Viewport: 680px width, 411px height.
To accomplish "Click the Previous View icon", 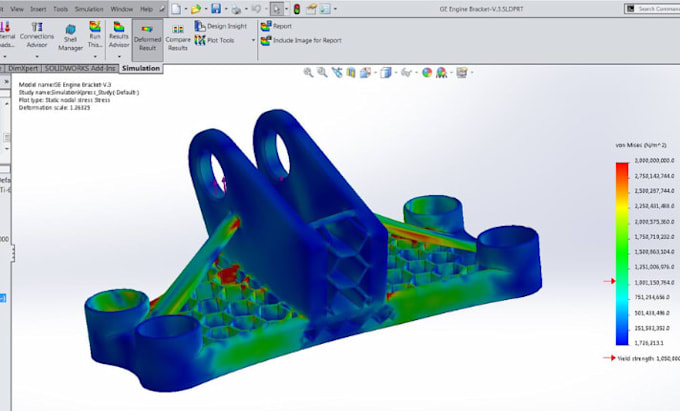I will pyautogui.click(x=337, y=72).
